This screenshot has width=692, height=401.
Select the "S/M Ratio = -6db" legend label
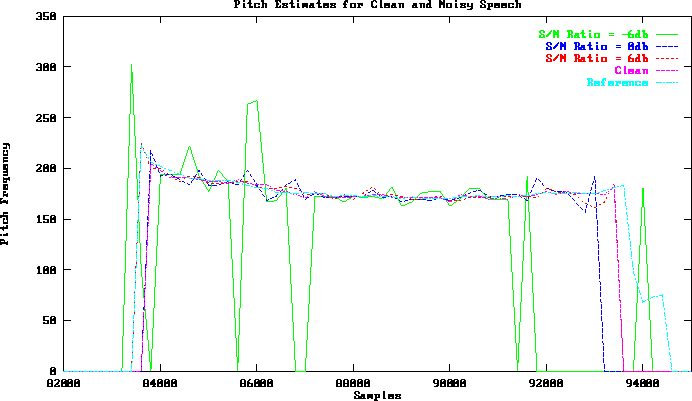tap(593, 34)
